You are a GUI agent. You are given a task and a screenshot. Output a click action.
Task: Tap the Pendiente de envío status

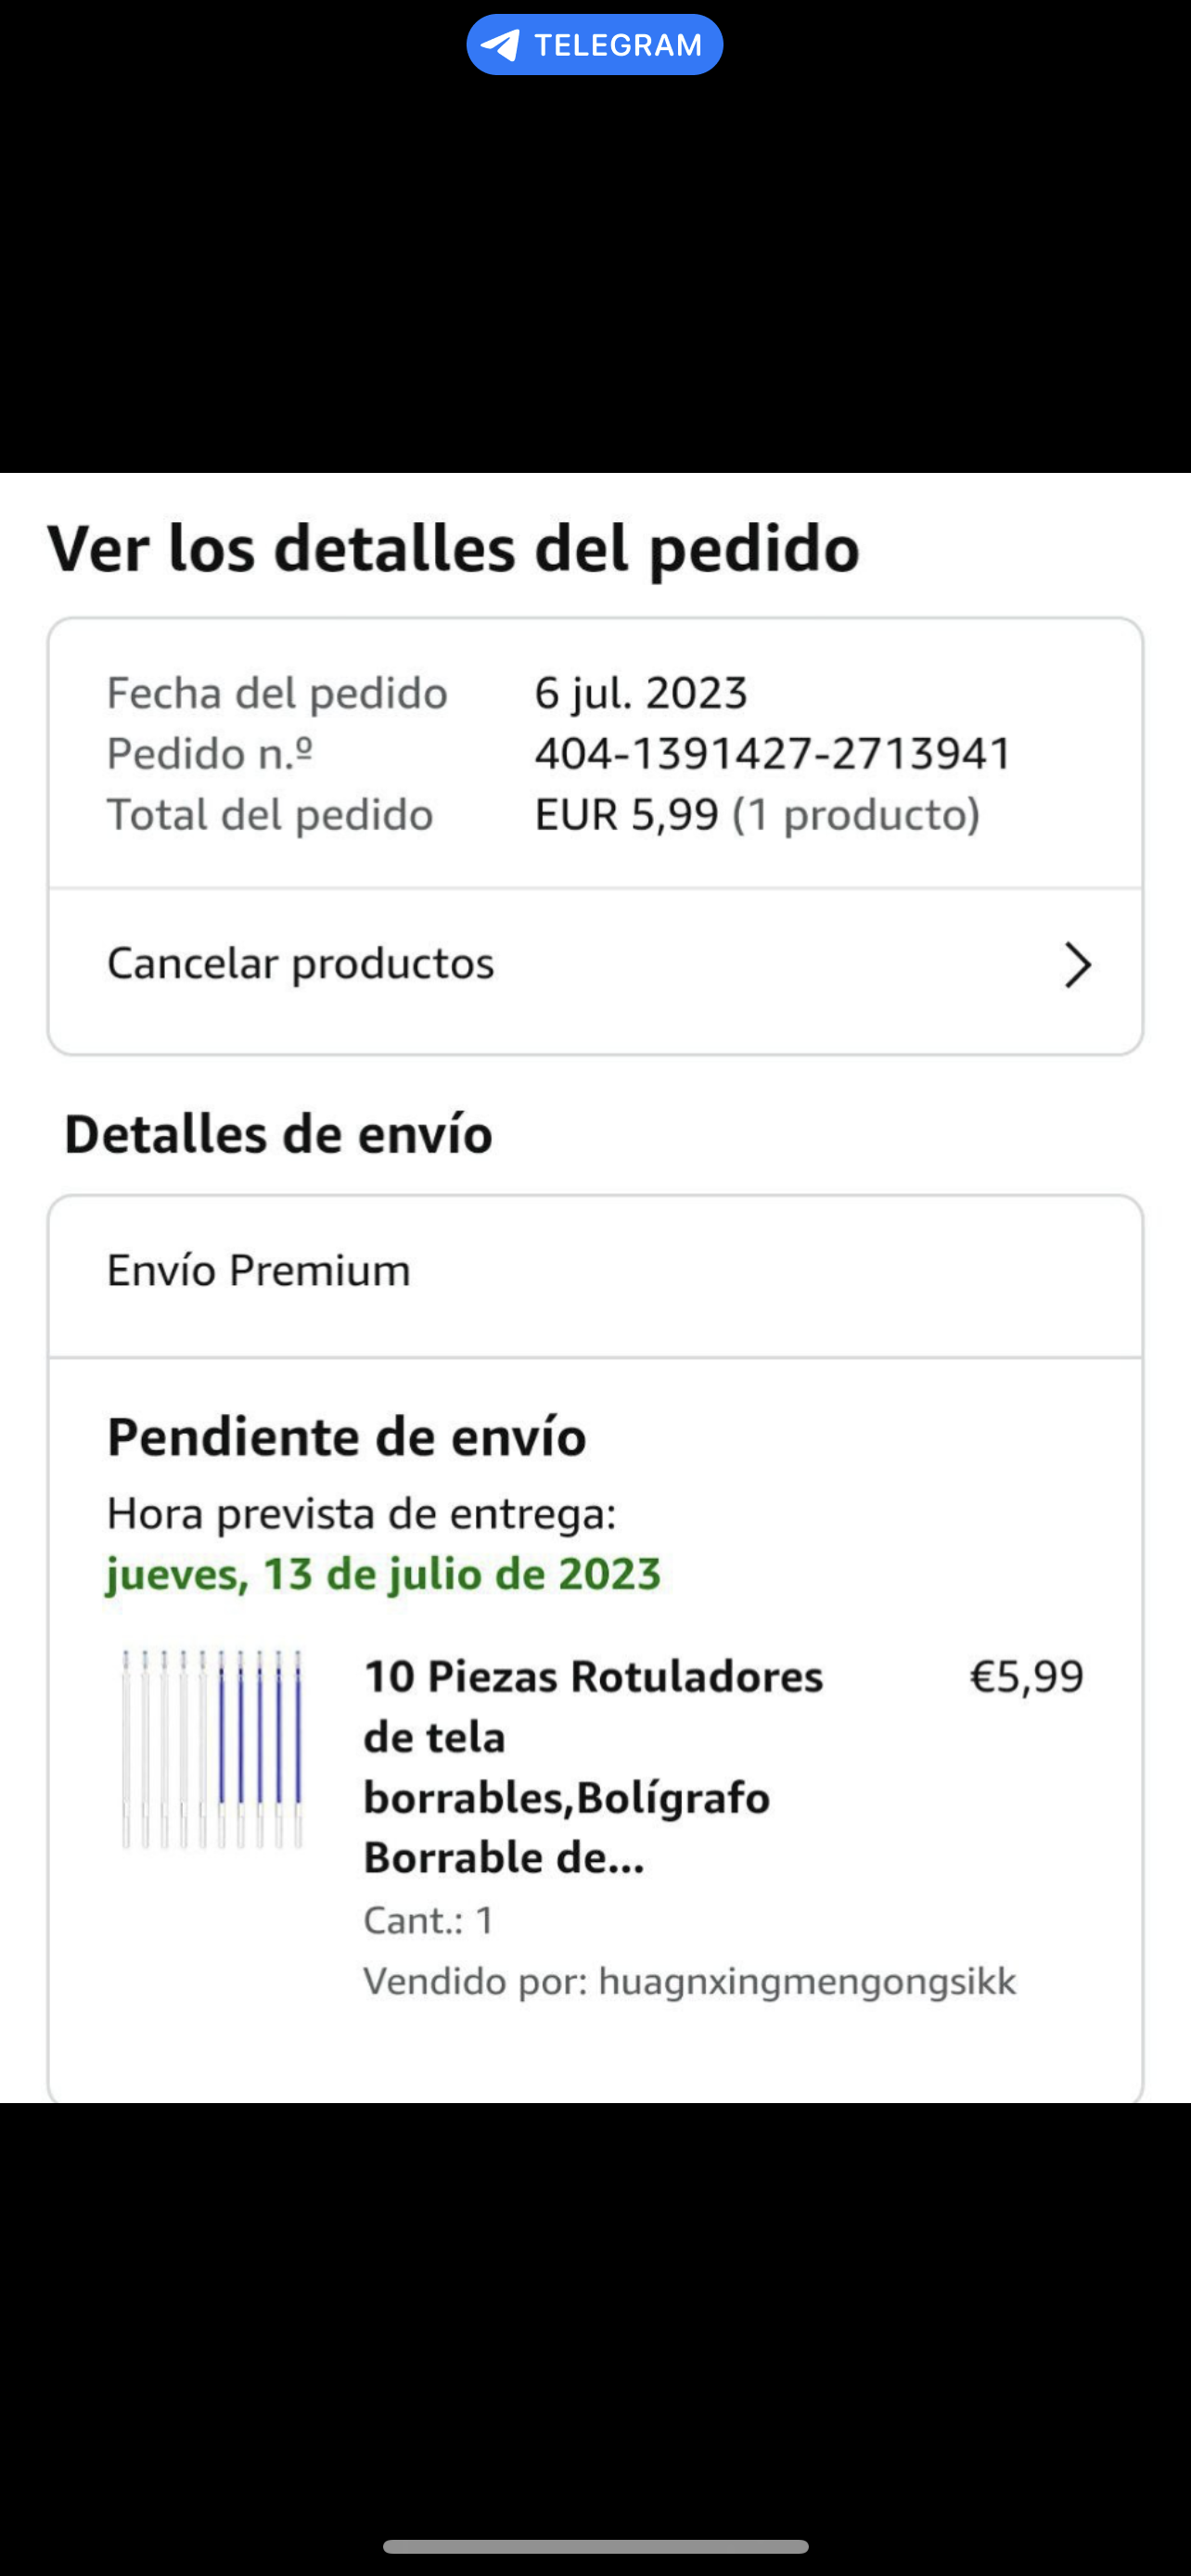coord(346,1437)
